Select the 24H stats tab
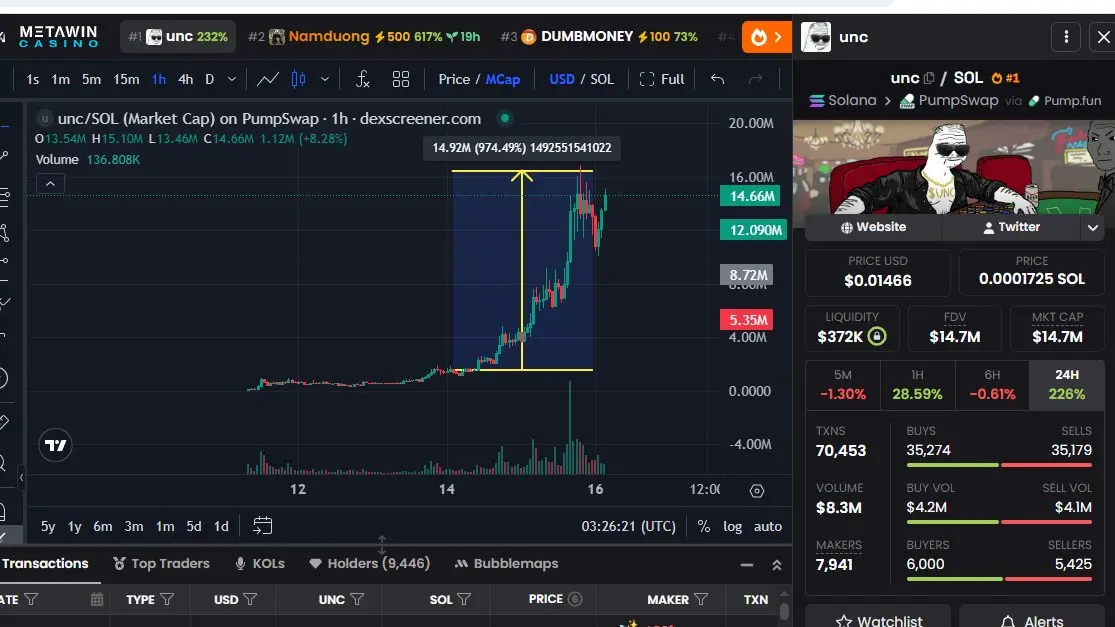 pyautogui.click(x=1067, y=385)
